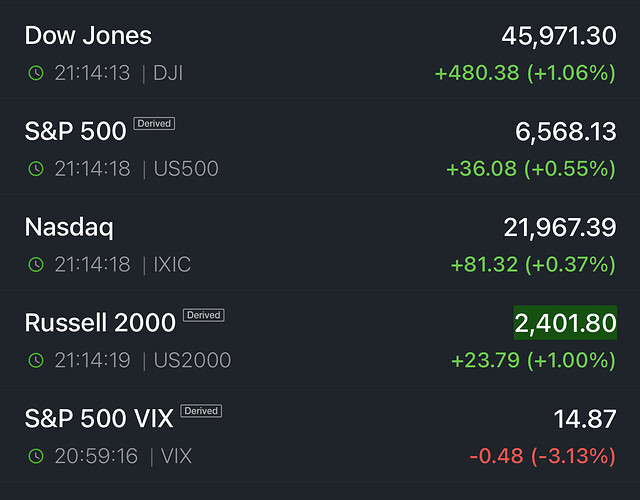Select the Russell 2000 index name
640x500 pixels.
point(100,323)
